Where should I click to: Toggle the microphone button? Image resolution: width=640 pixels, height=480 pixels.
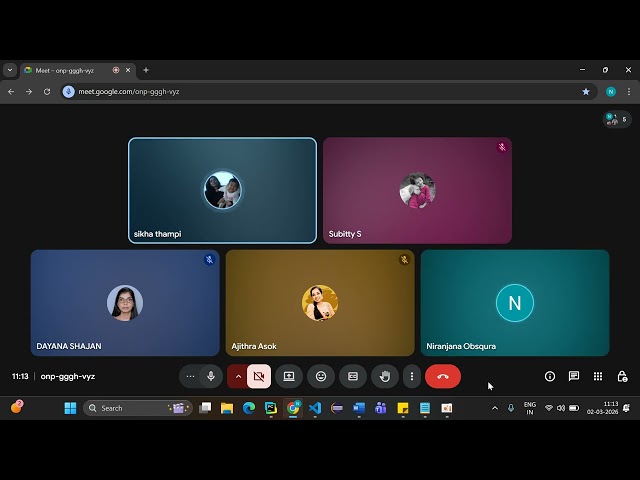pos(211,376)
